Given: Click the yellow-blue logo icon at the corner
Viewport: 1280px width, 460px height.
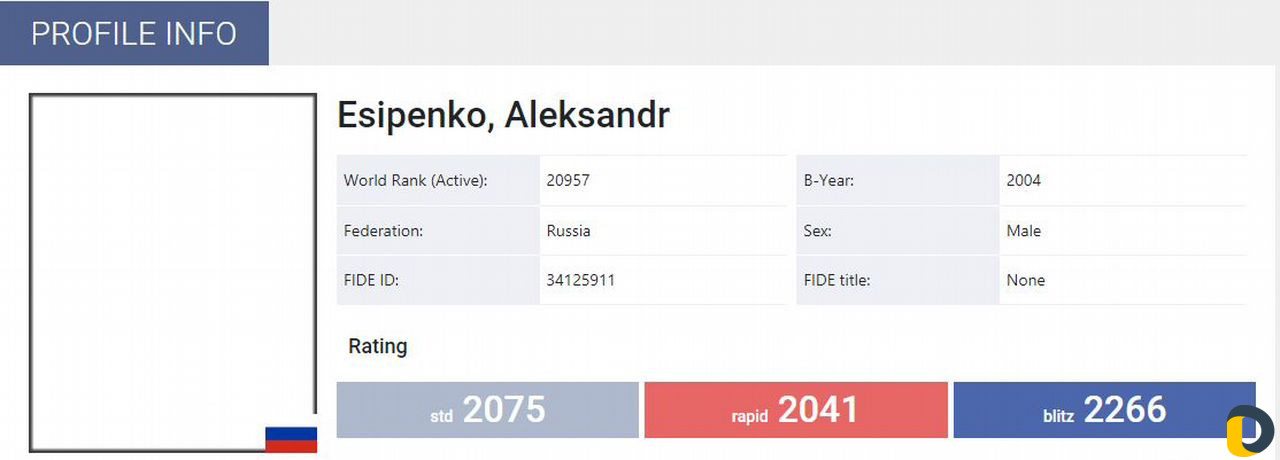Looking at the screenshot, I should coord(1250,431).
